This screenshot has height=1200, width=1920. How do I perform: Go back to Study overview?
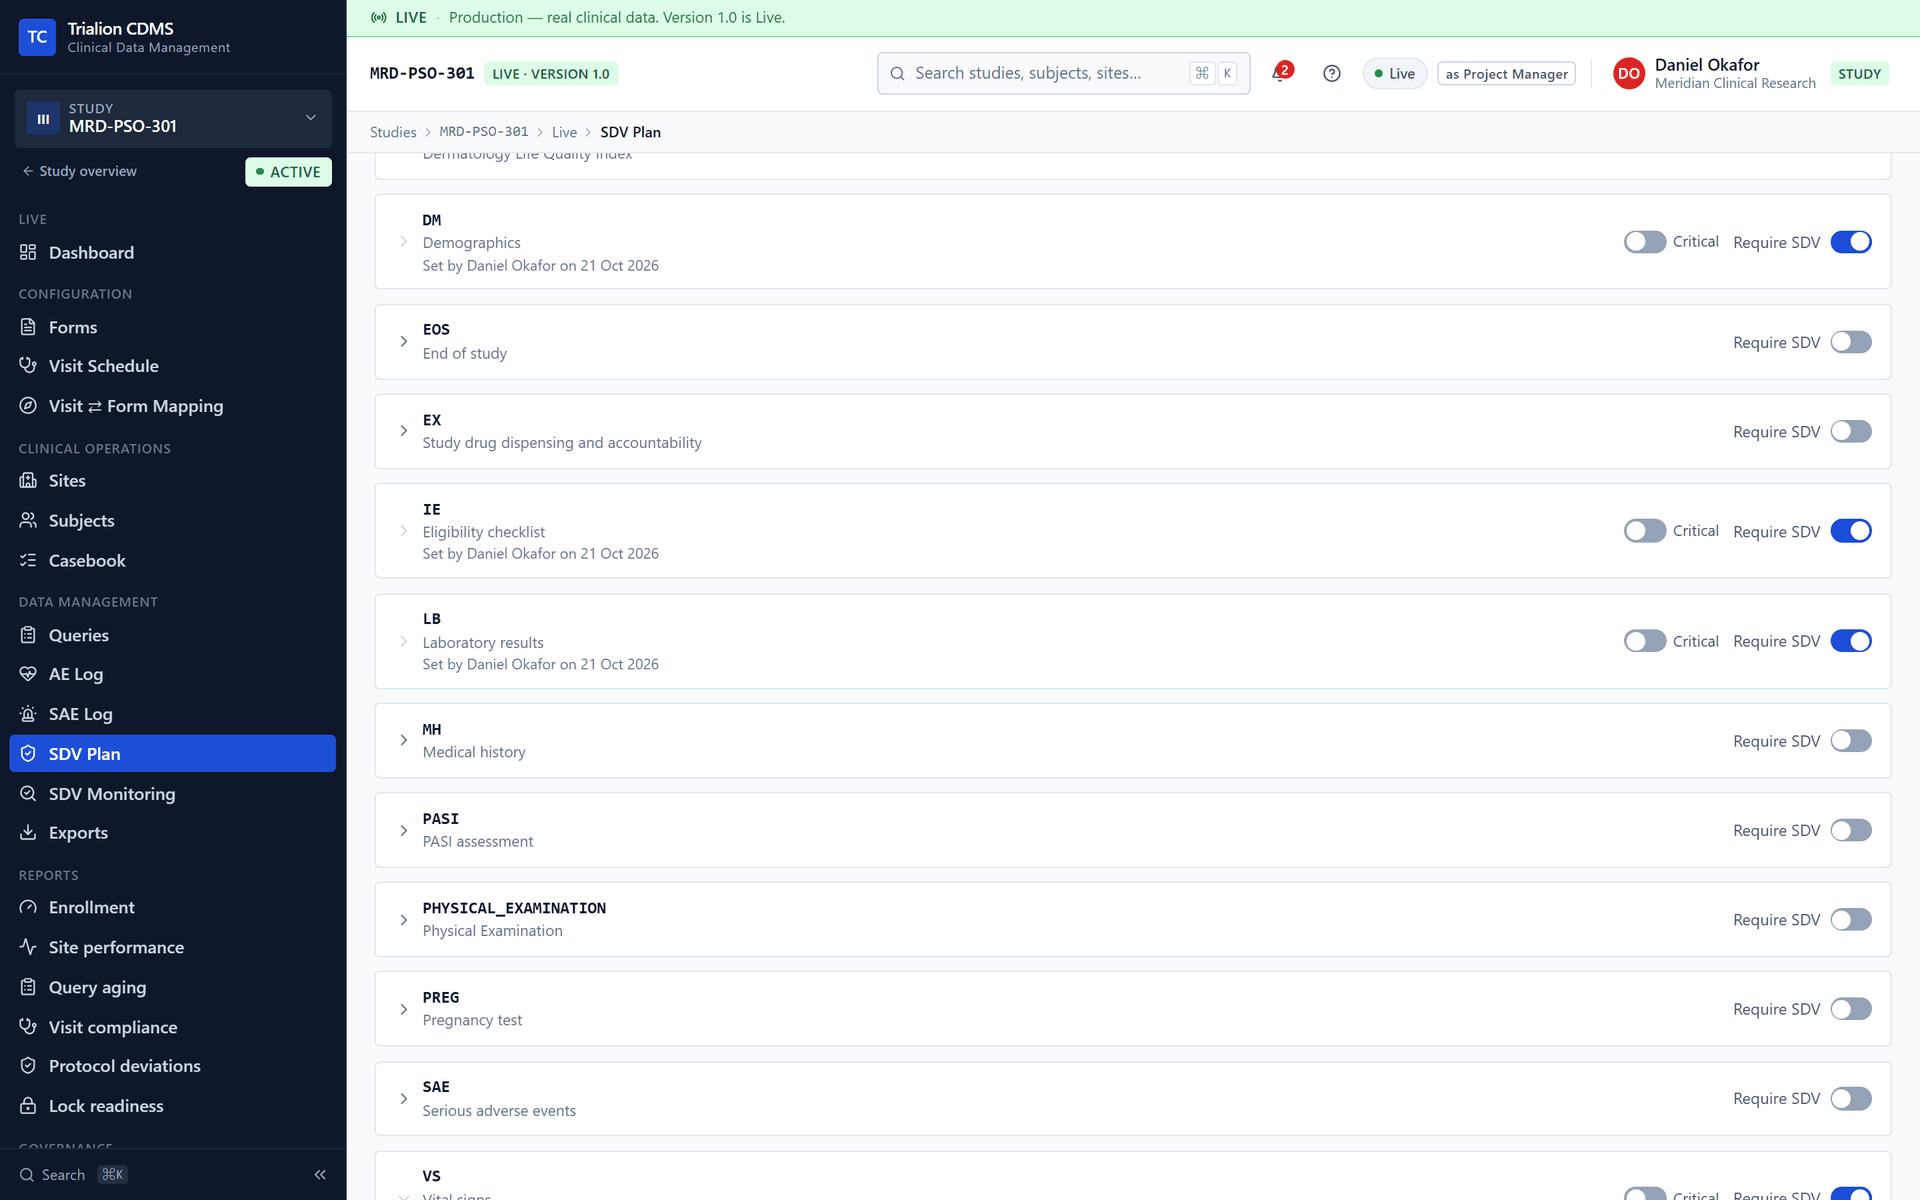point(80,171)
